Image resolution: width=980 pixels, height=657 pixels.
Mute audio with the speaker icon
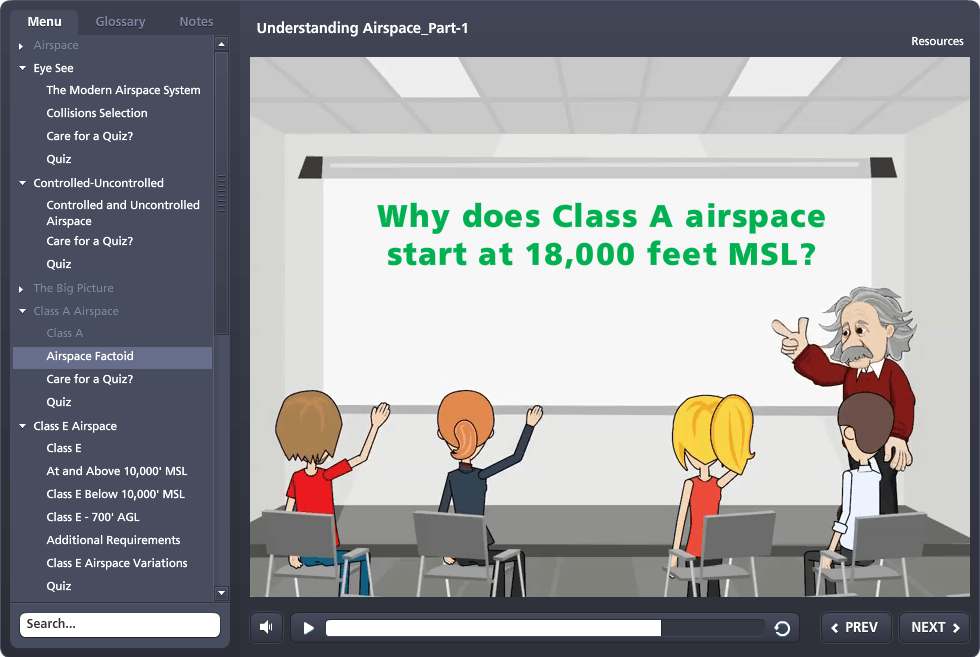tap(266, 627)
